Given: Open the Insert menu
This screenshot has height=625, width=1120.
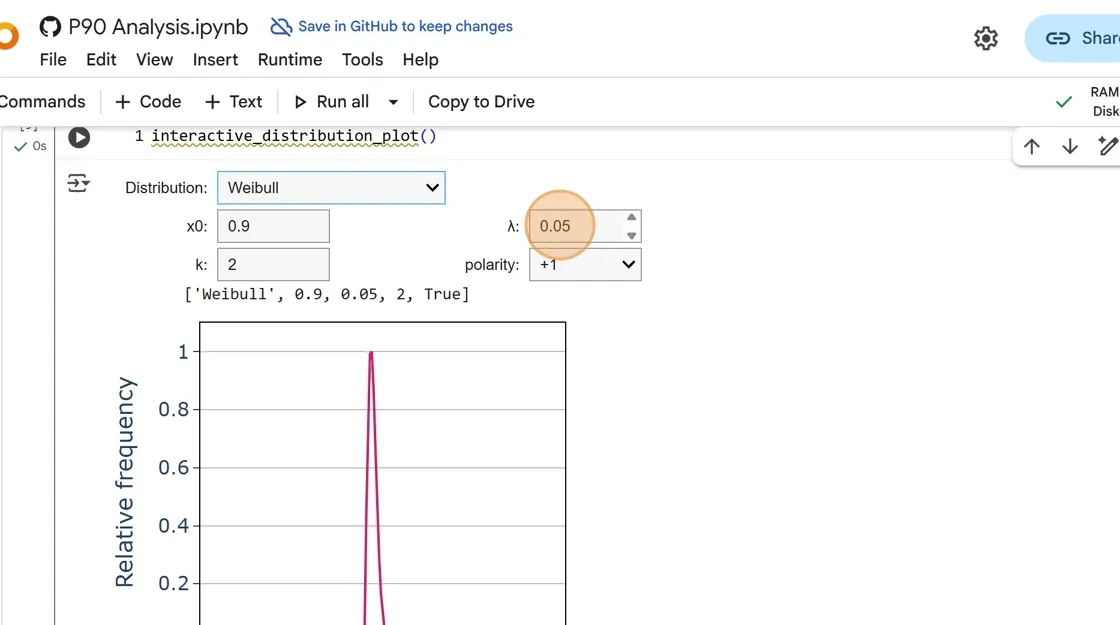Looking at the screenshot, I should [x=215, y=60].
